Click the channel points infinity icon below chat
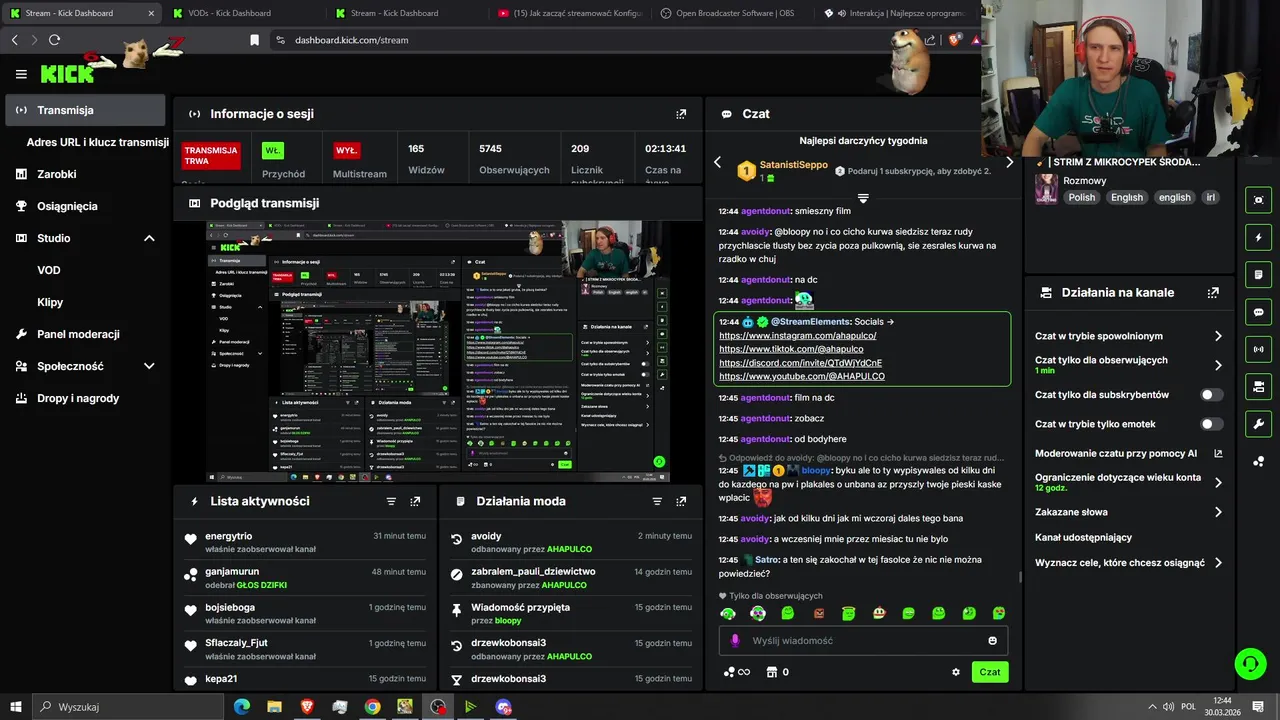This screenshot has width=1280, height=720. 737,672
